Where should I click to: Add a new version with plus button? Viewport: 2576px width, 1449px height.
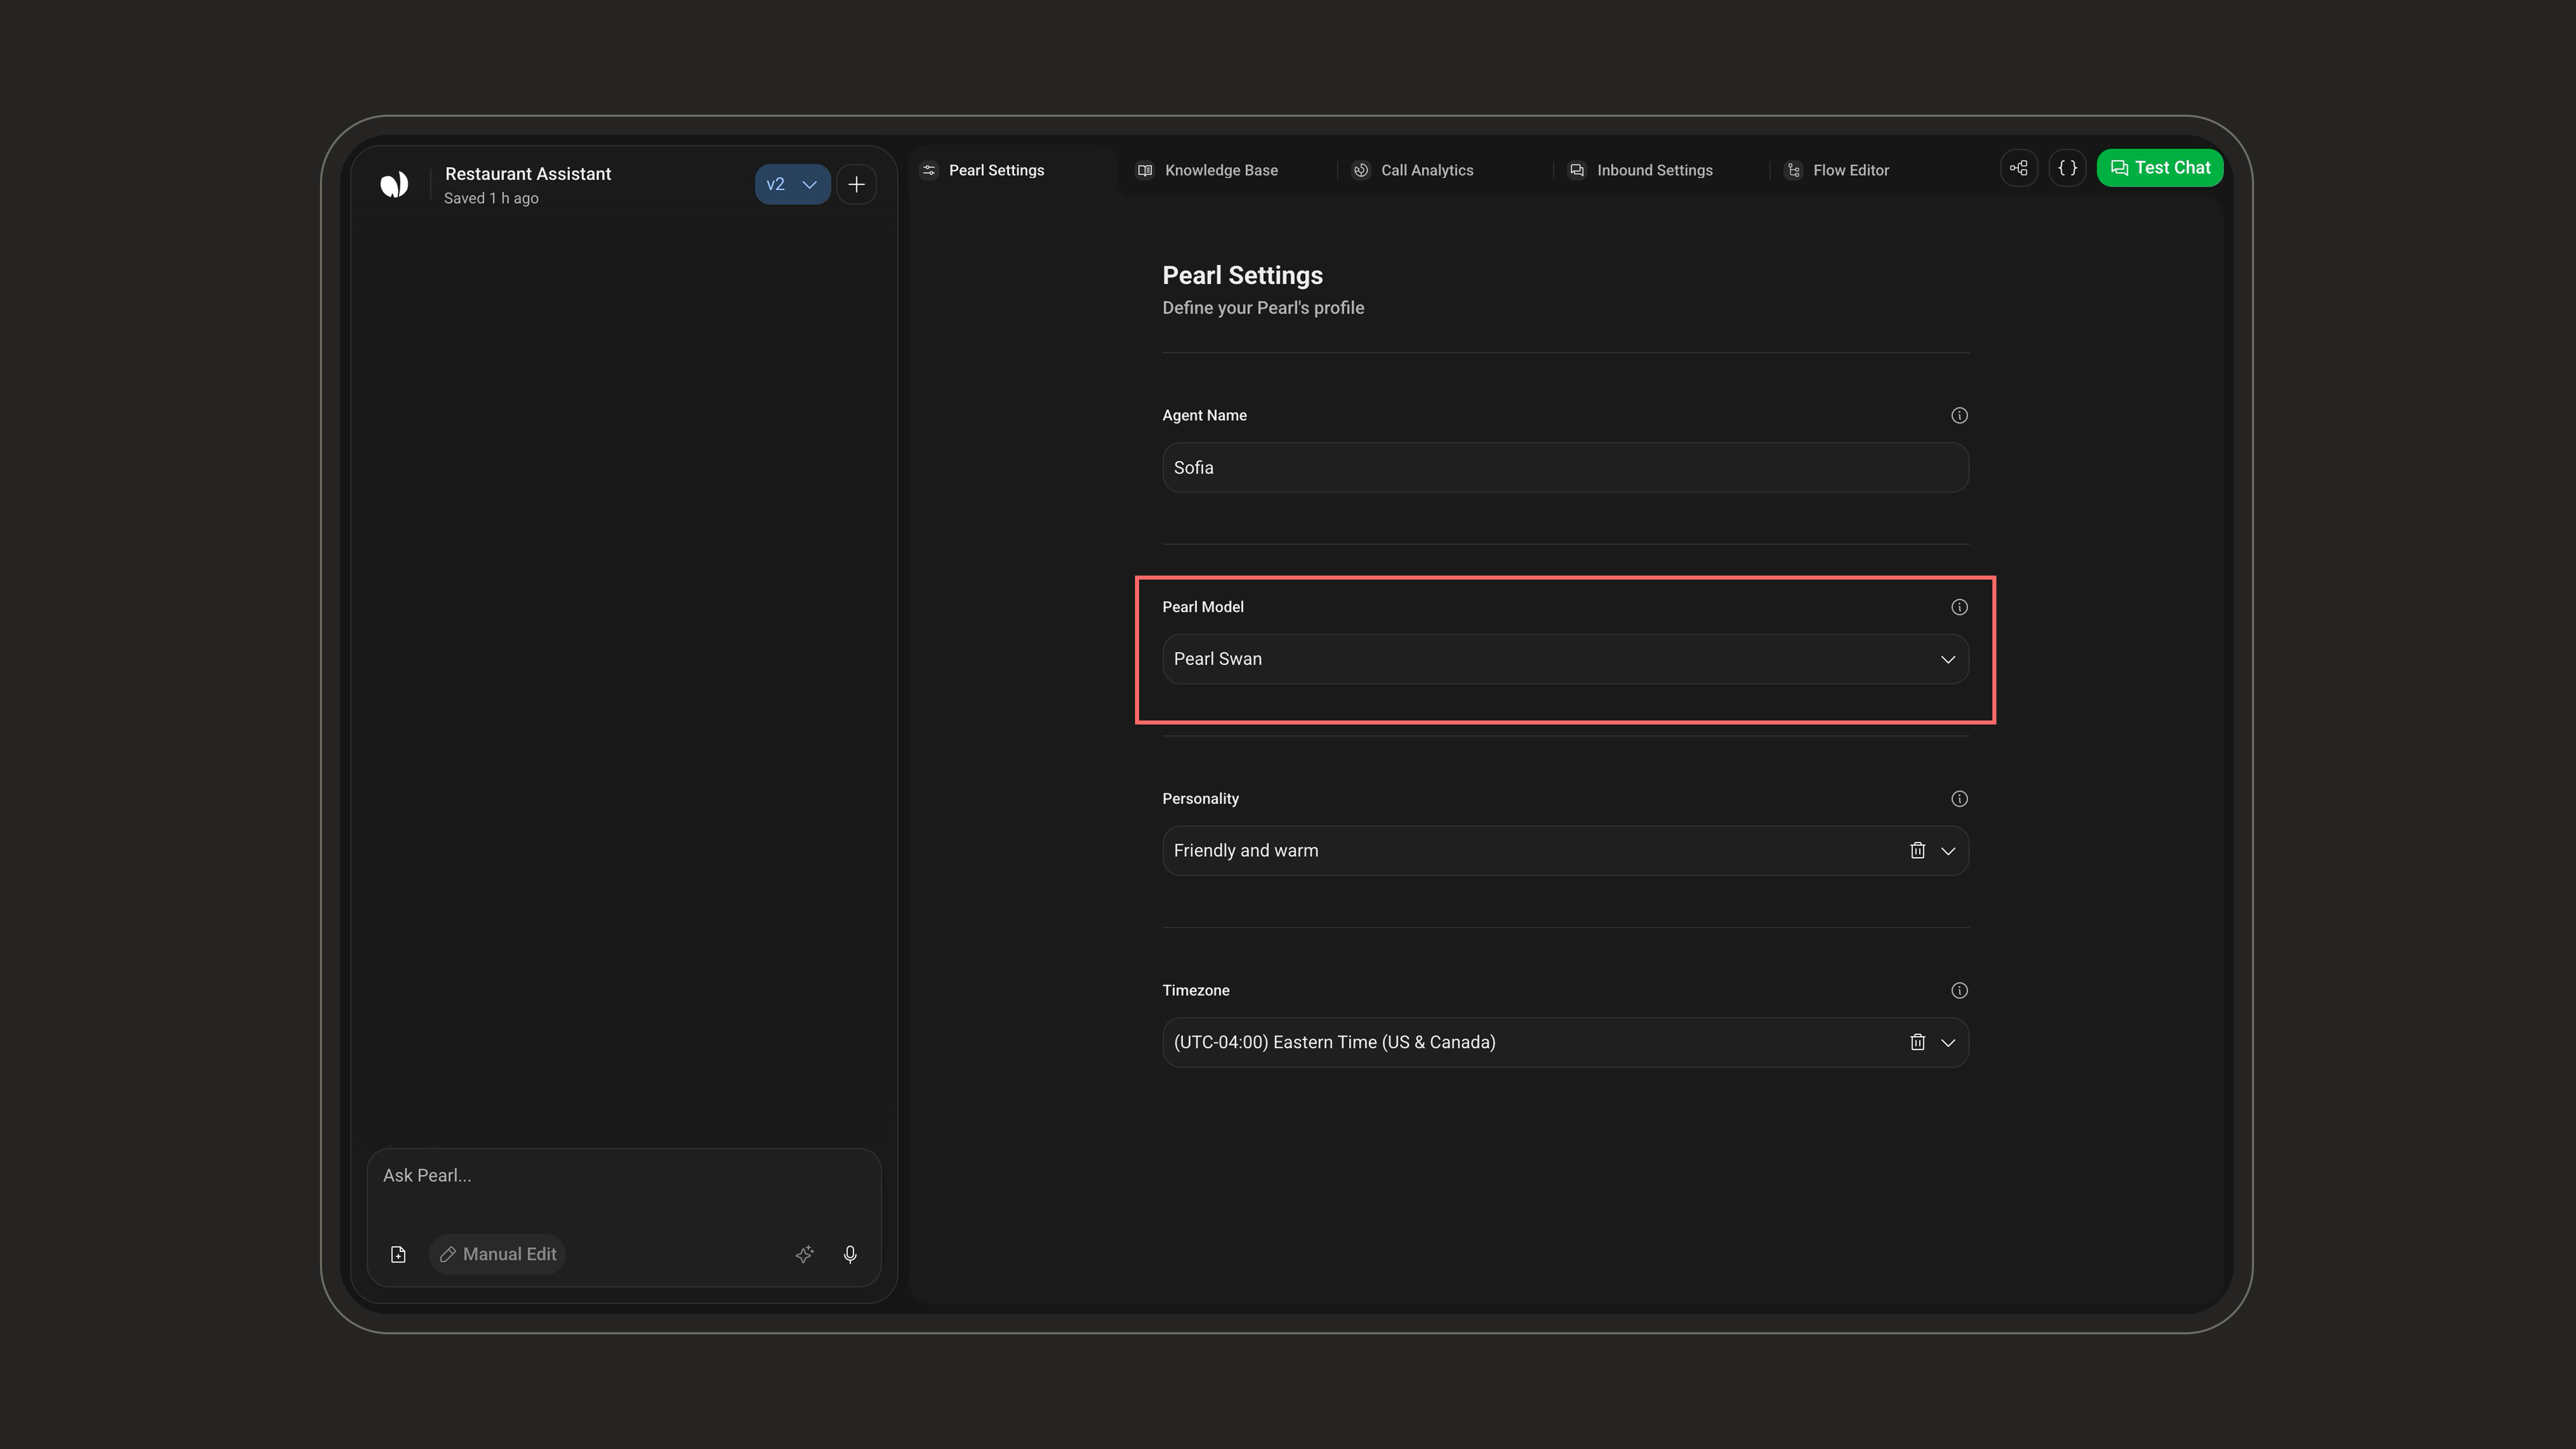[856, 184]
